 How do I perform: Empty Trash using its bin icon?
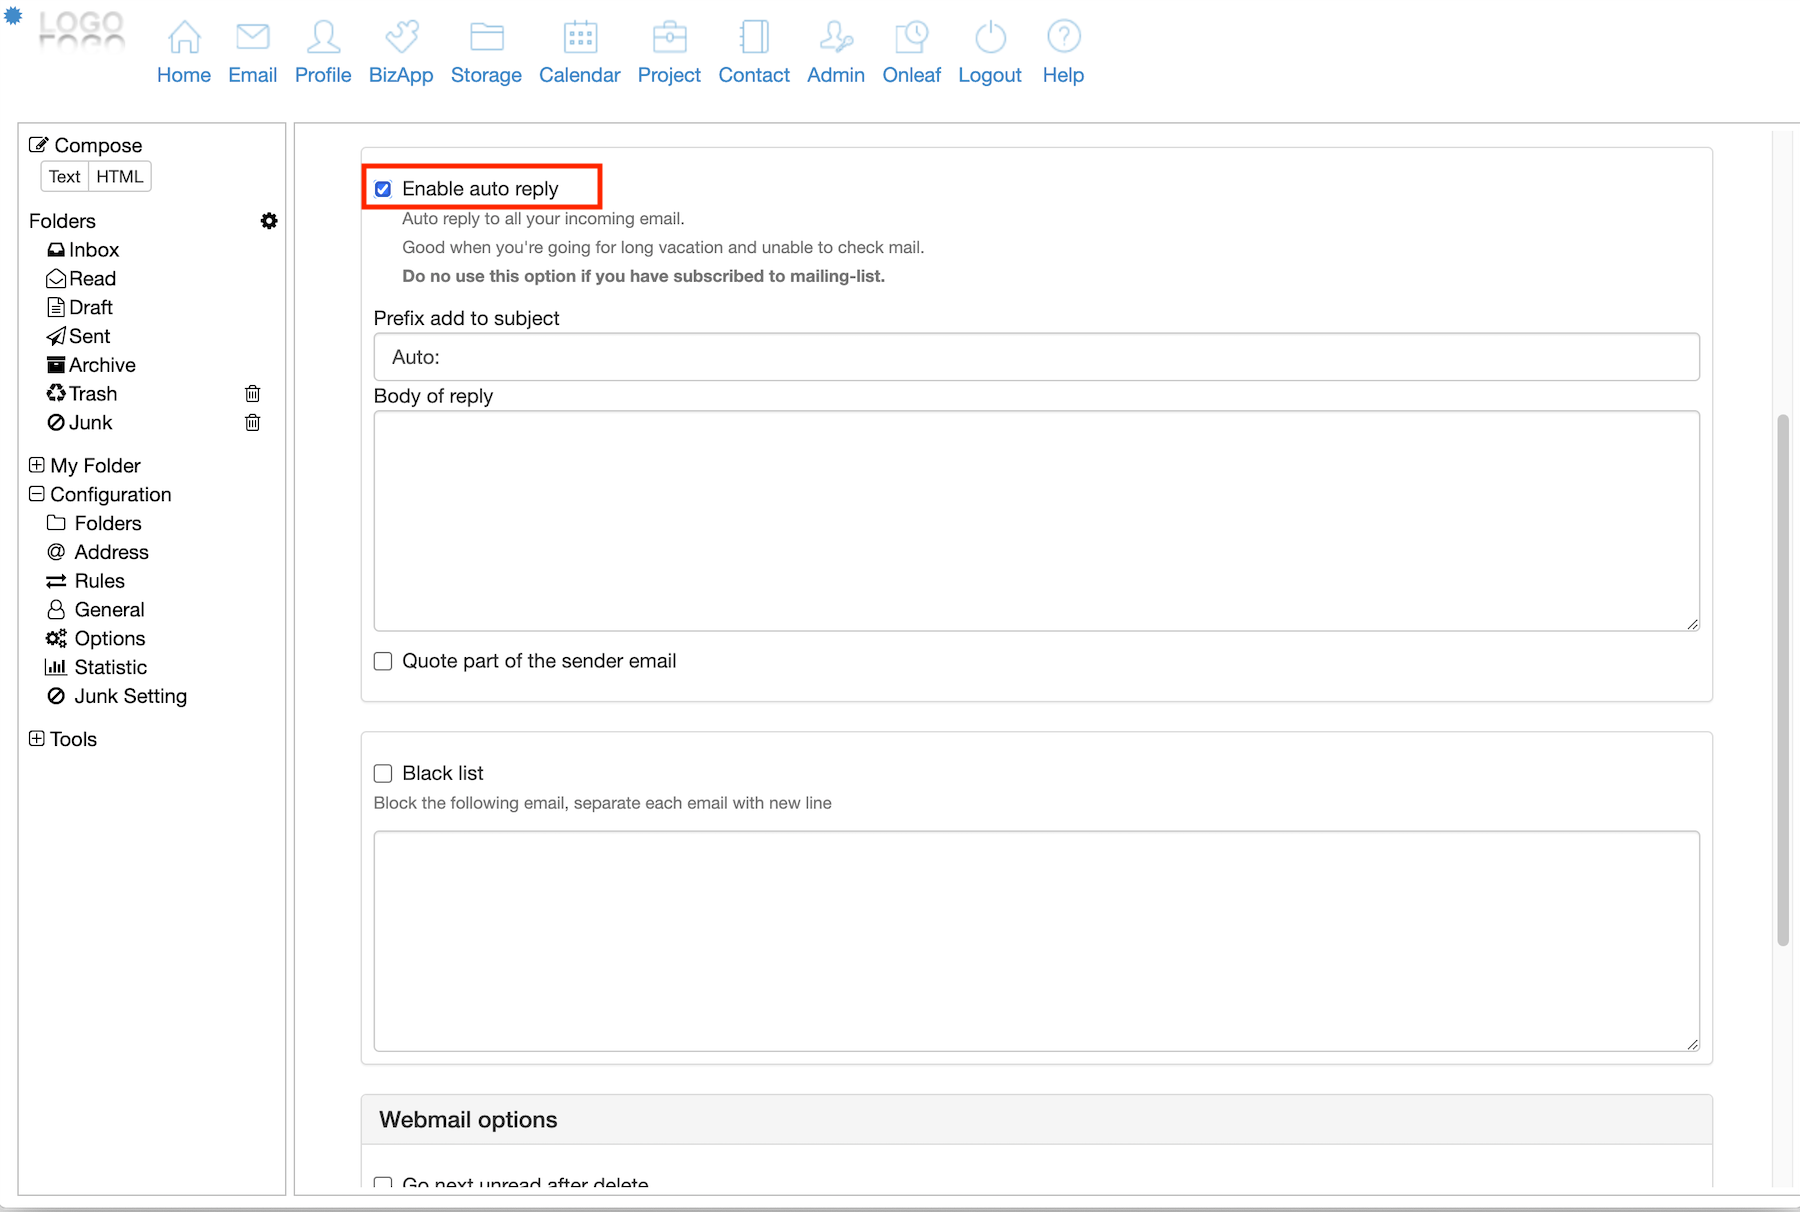tap(253, 394)
